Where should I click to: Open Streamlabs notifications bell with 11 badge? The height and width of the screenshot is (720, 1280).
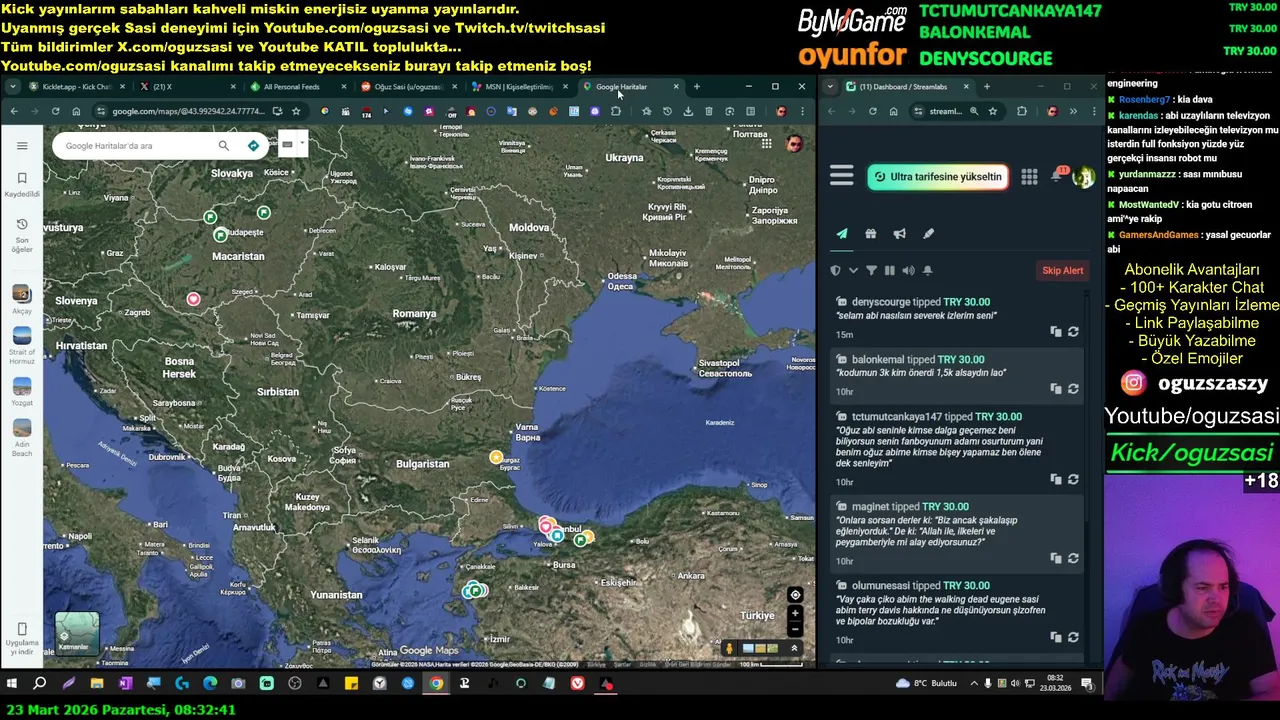[1058, 175]
